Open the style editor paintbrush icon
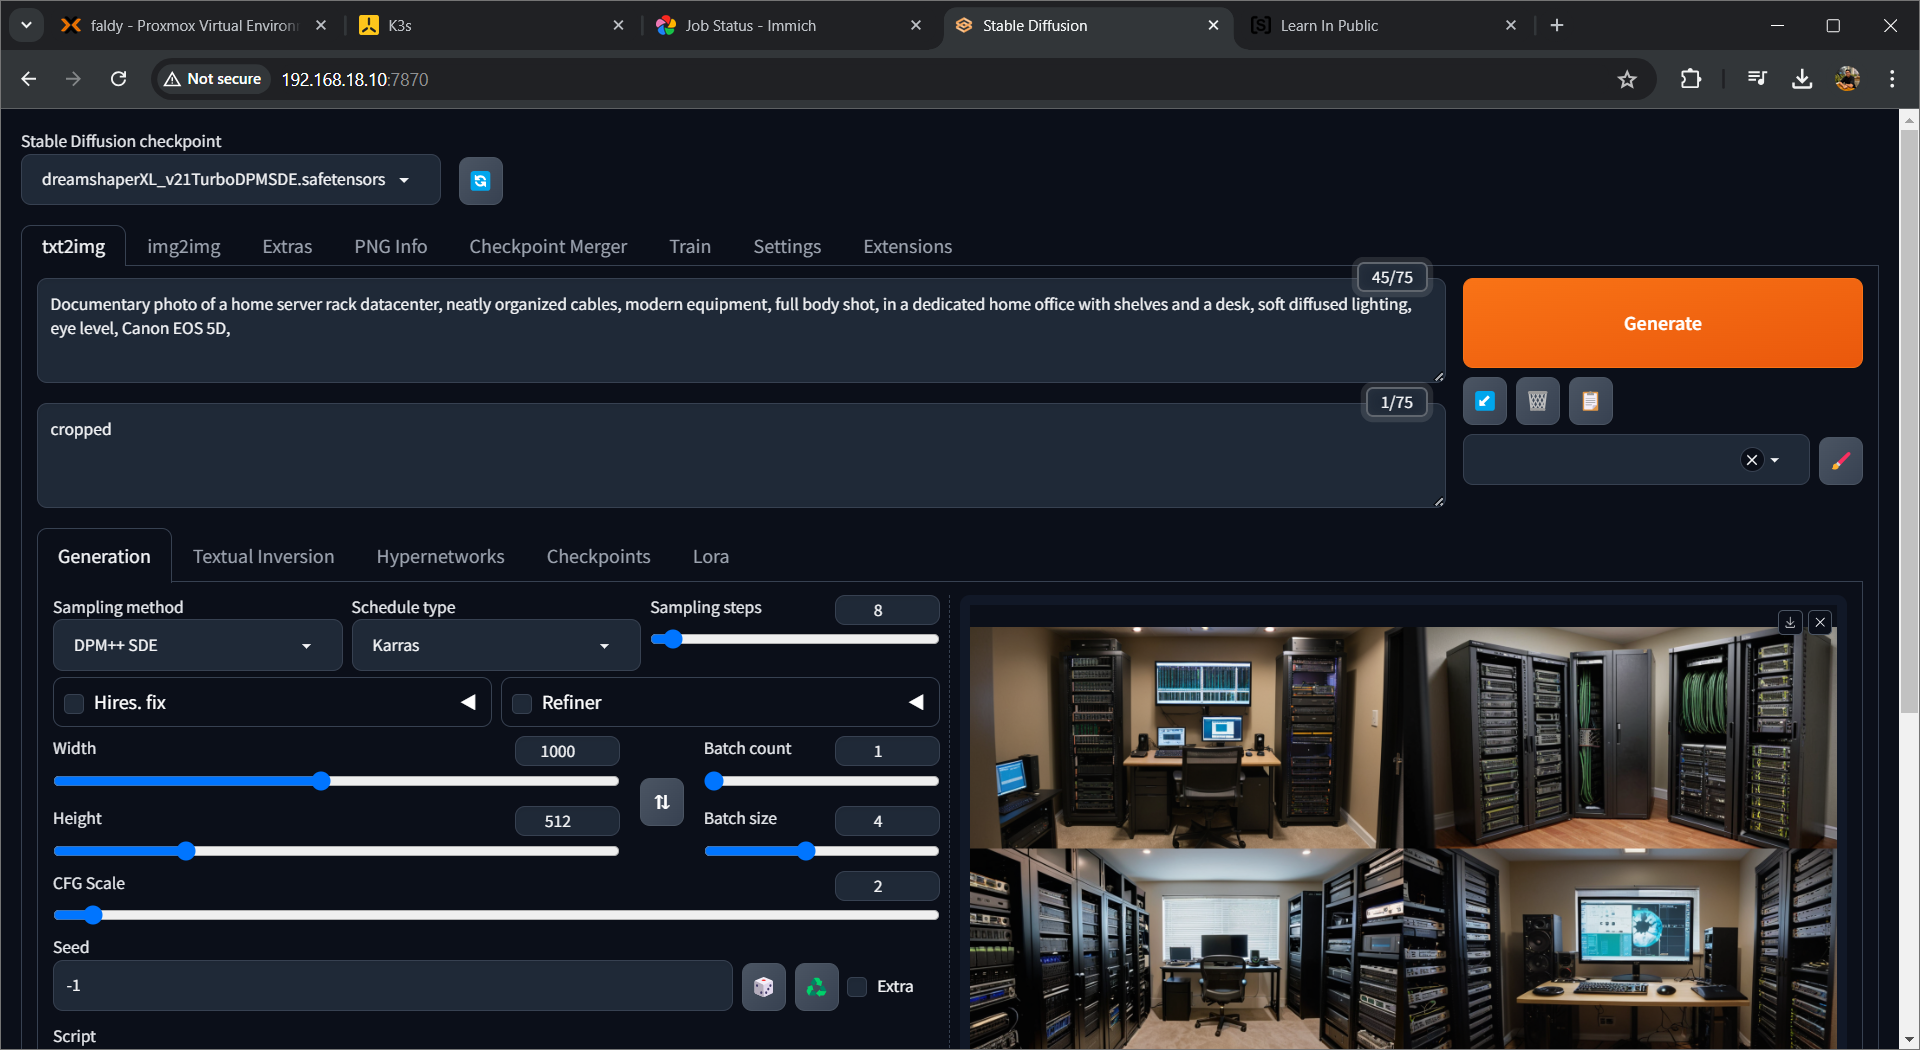 pyautogui.click(x=1840, y=460)
